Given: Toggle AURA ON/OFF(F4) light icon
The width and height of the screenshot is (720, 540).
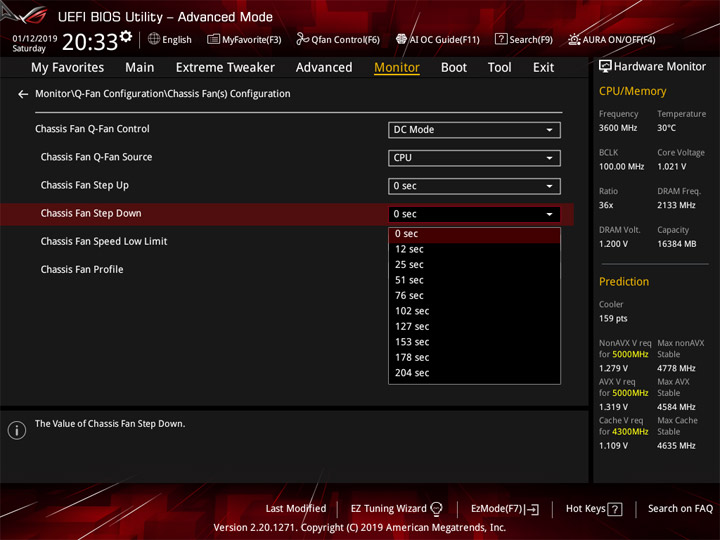Looking at the screenshot, I should [574, 39].
